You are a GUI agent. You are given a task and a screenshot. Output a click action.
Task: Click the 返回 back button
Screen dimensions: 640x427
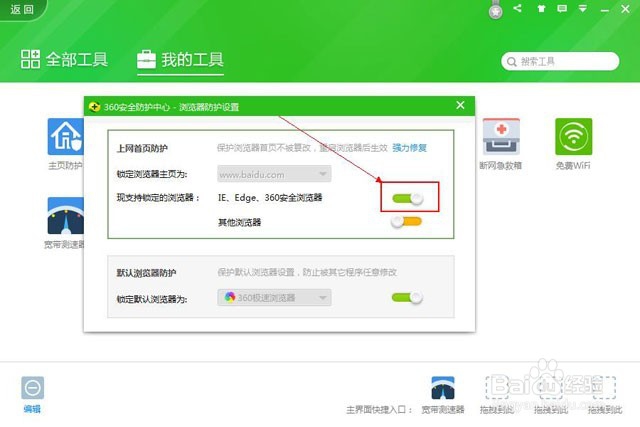[22, 9]
